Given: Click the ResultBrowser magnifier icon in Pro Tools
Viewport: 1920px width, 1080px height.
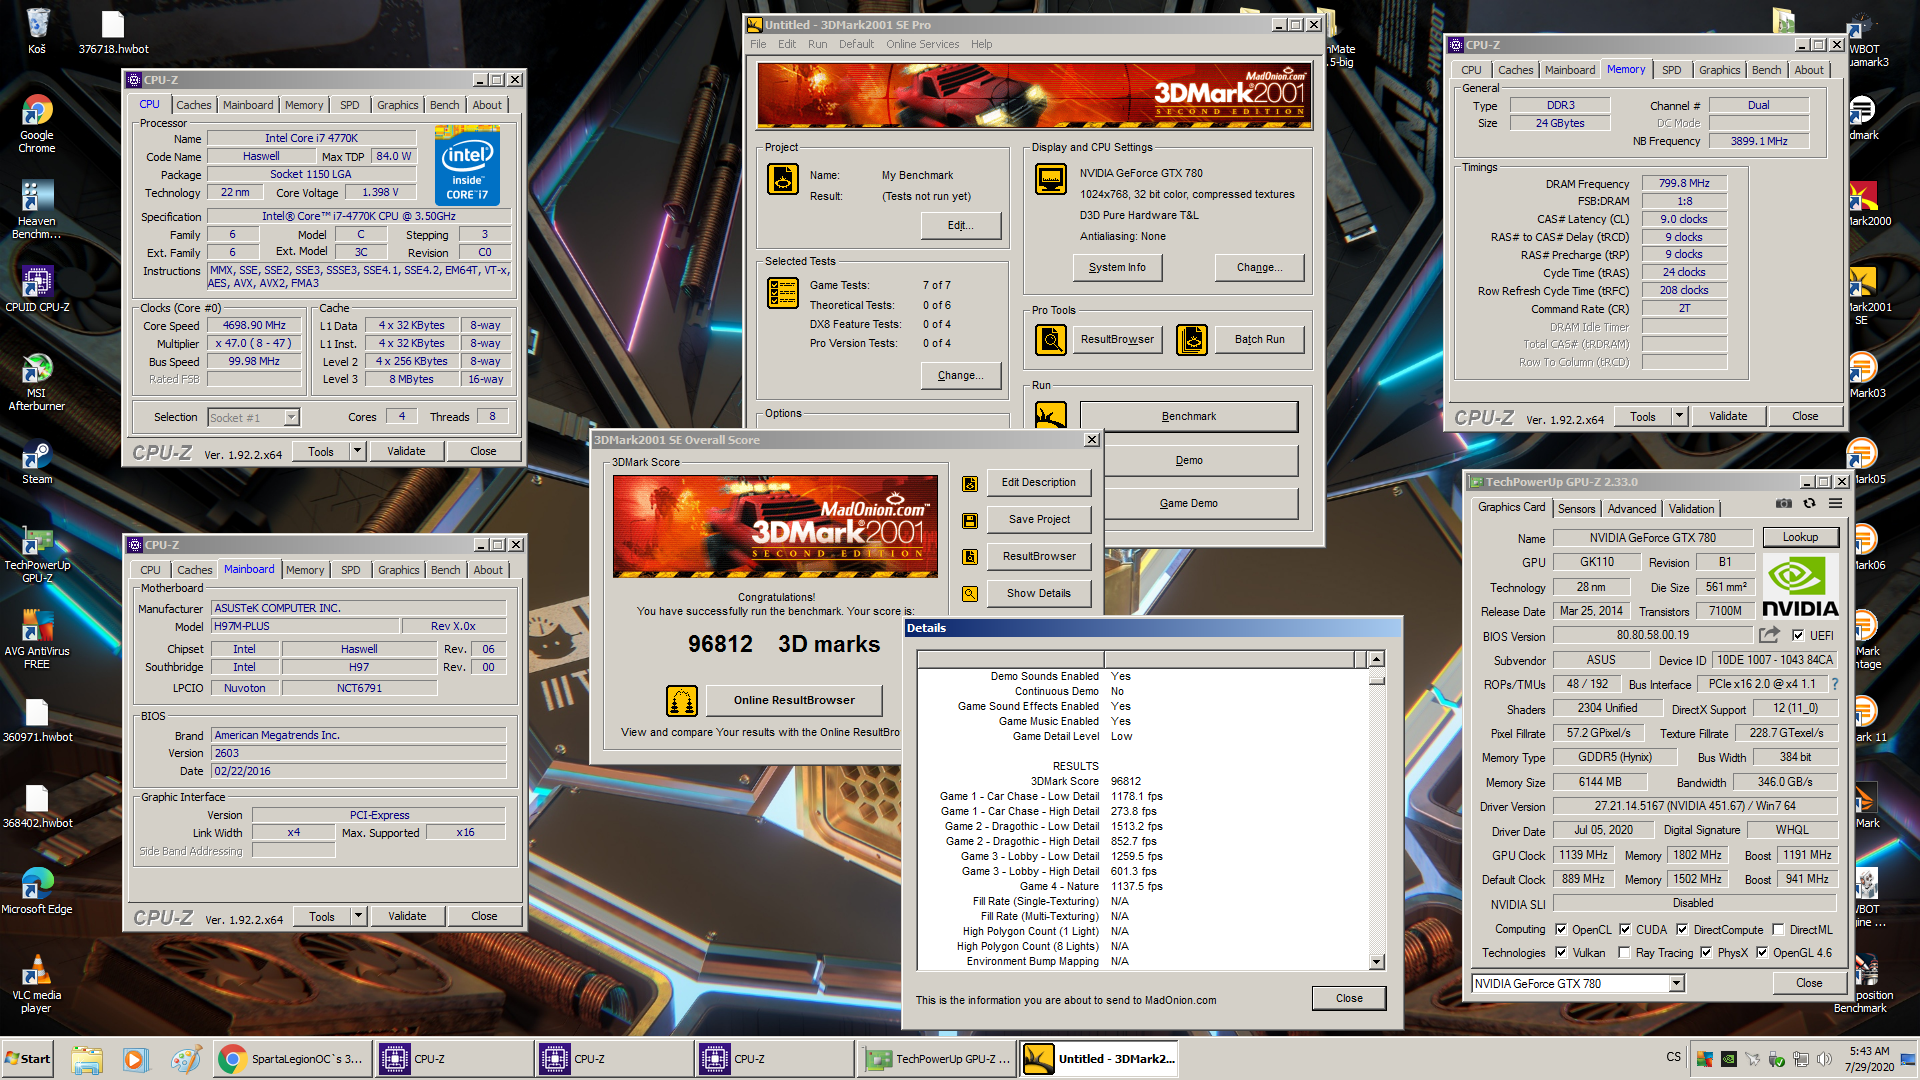Looking at the screenshot, I should pyautogui.click(x=1050, y=340).
